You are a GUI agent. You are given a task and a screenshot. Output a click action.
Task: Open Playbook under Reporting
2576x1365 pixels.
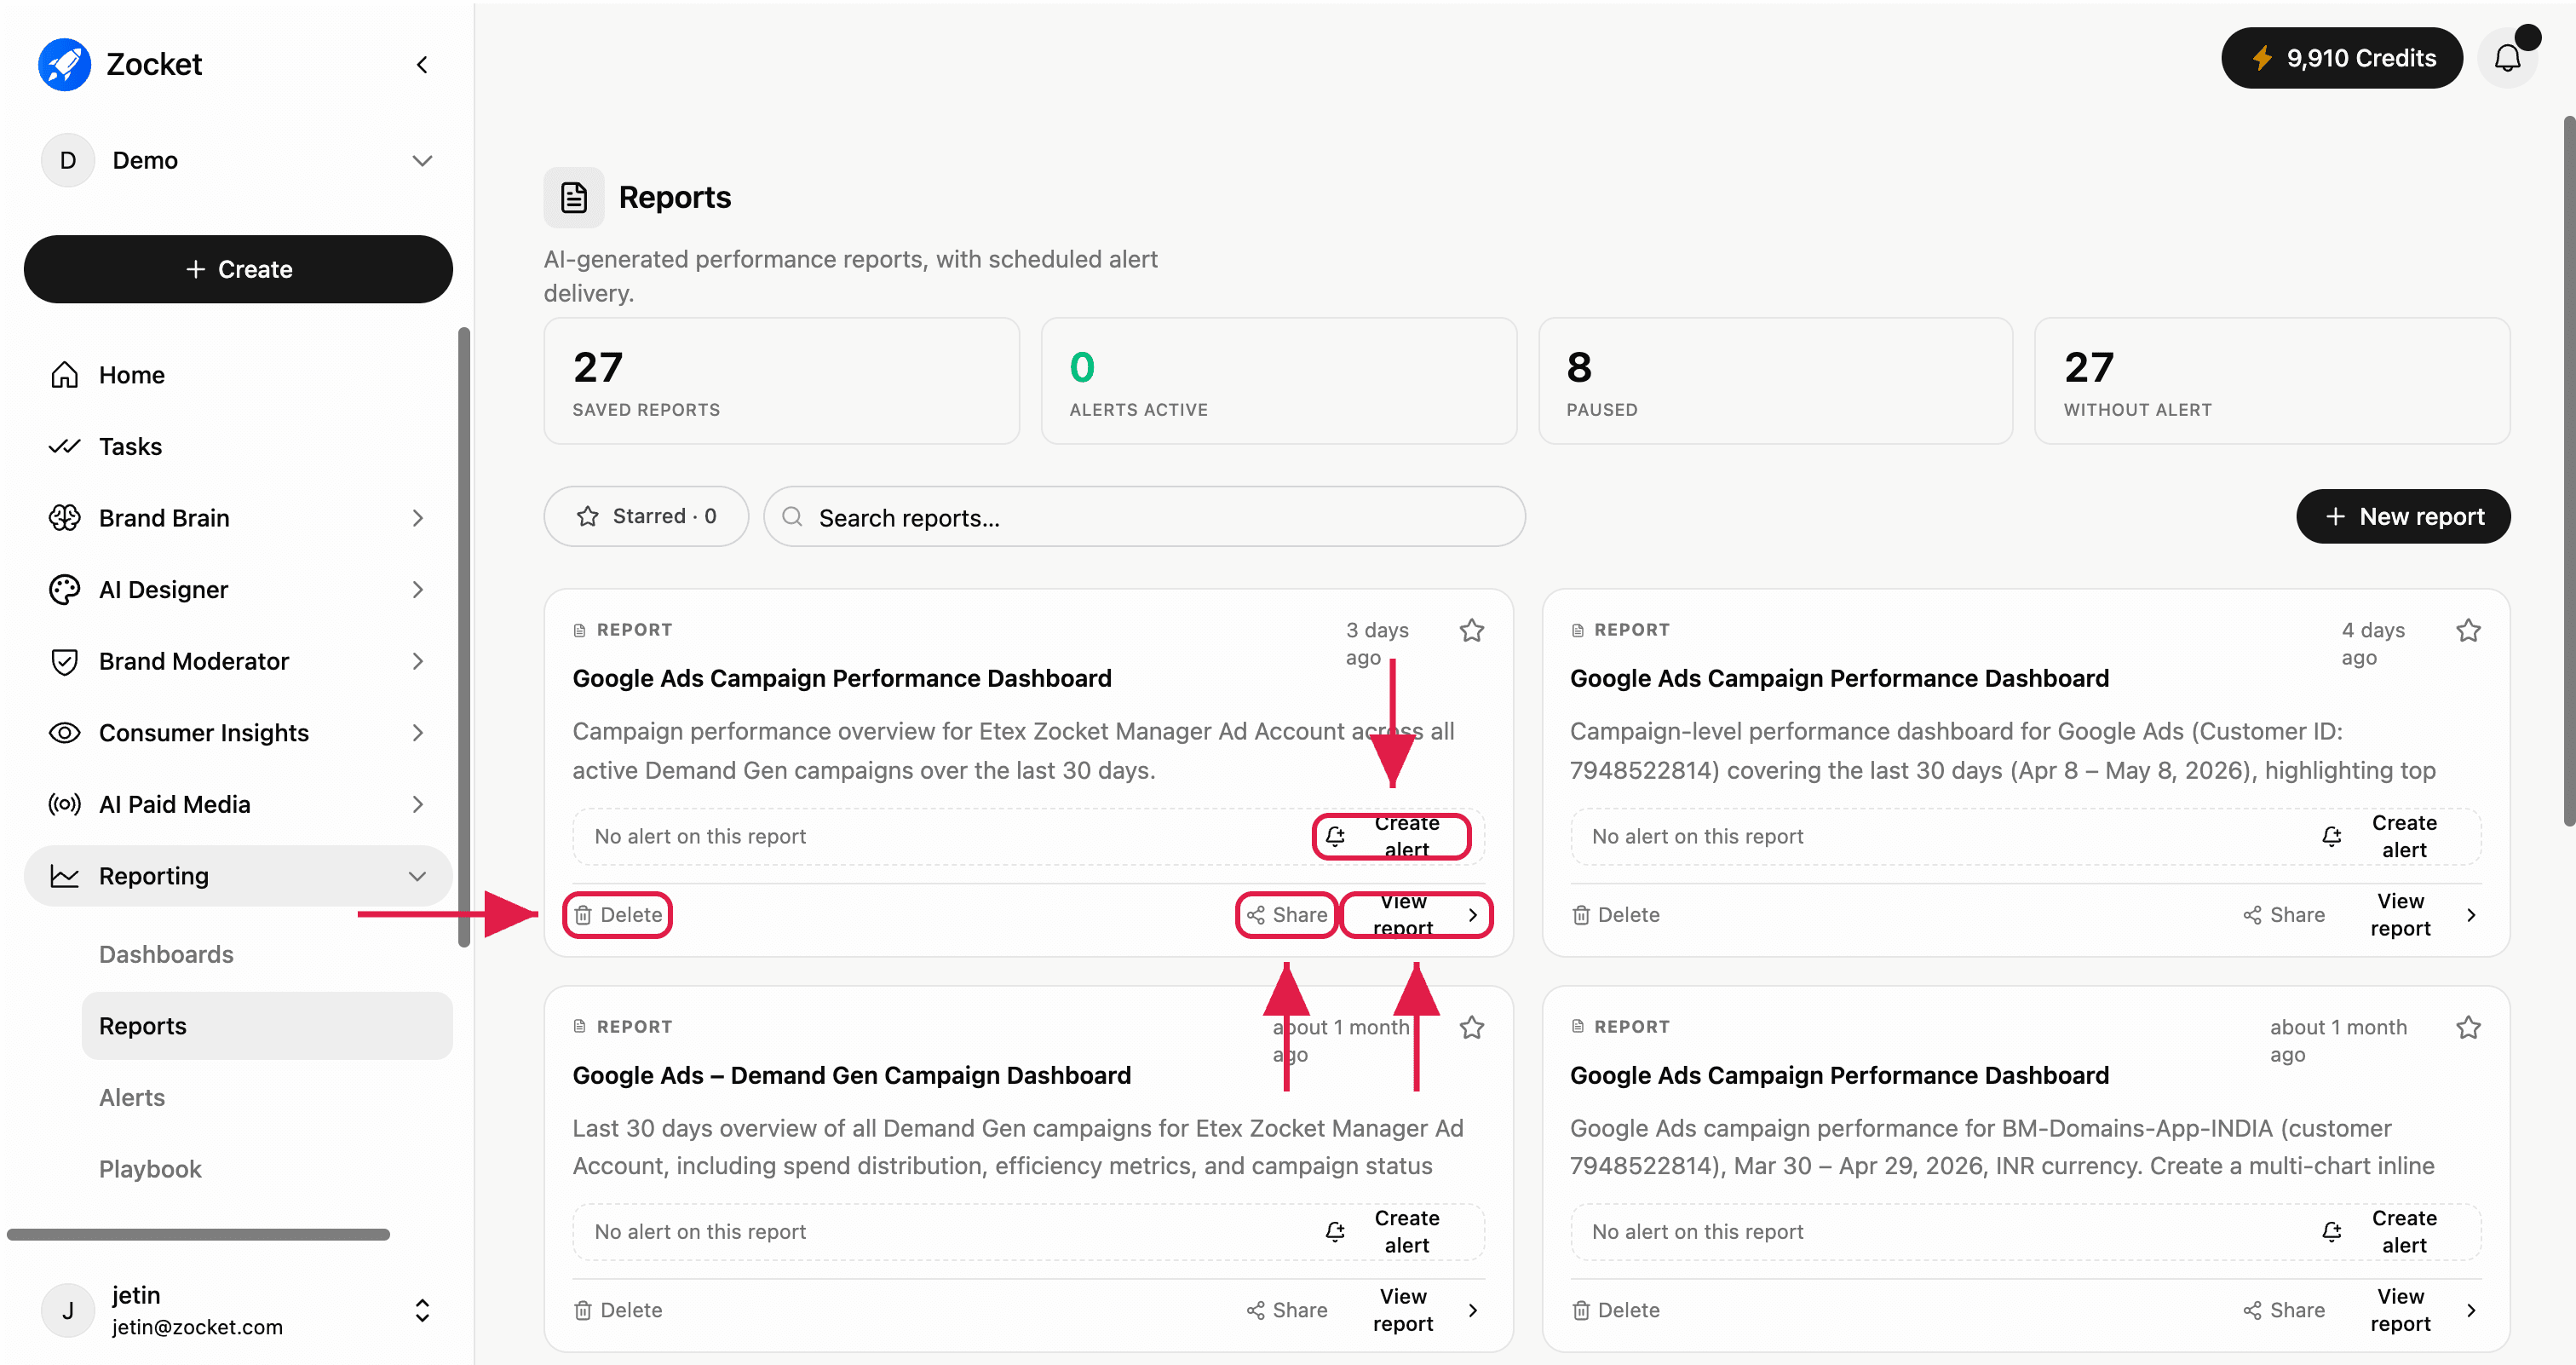pos(150,1169)
